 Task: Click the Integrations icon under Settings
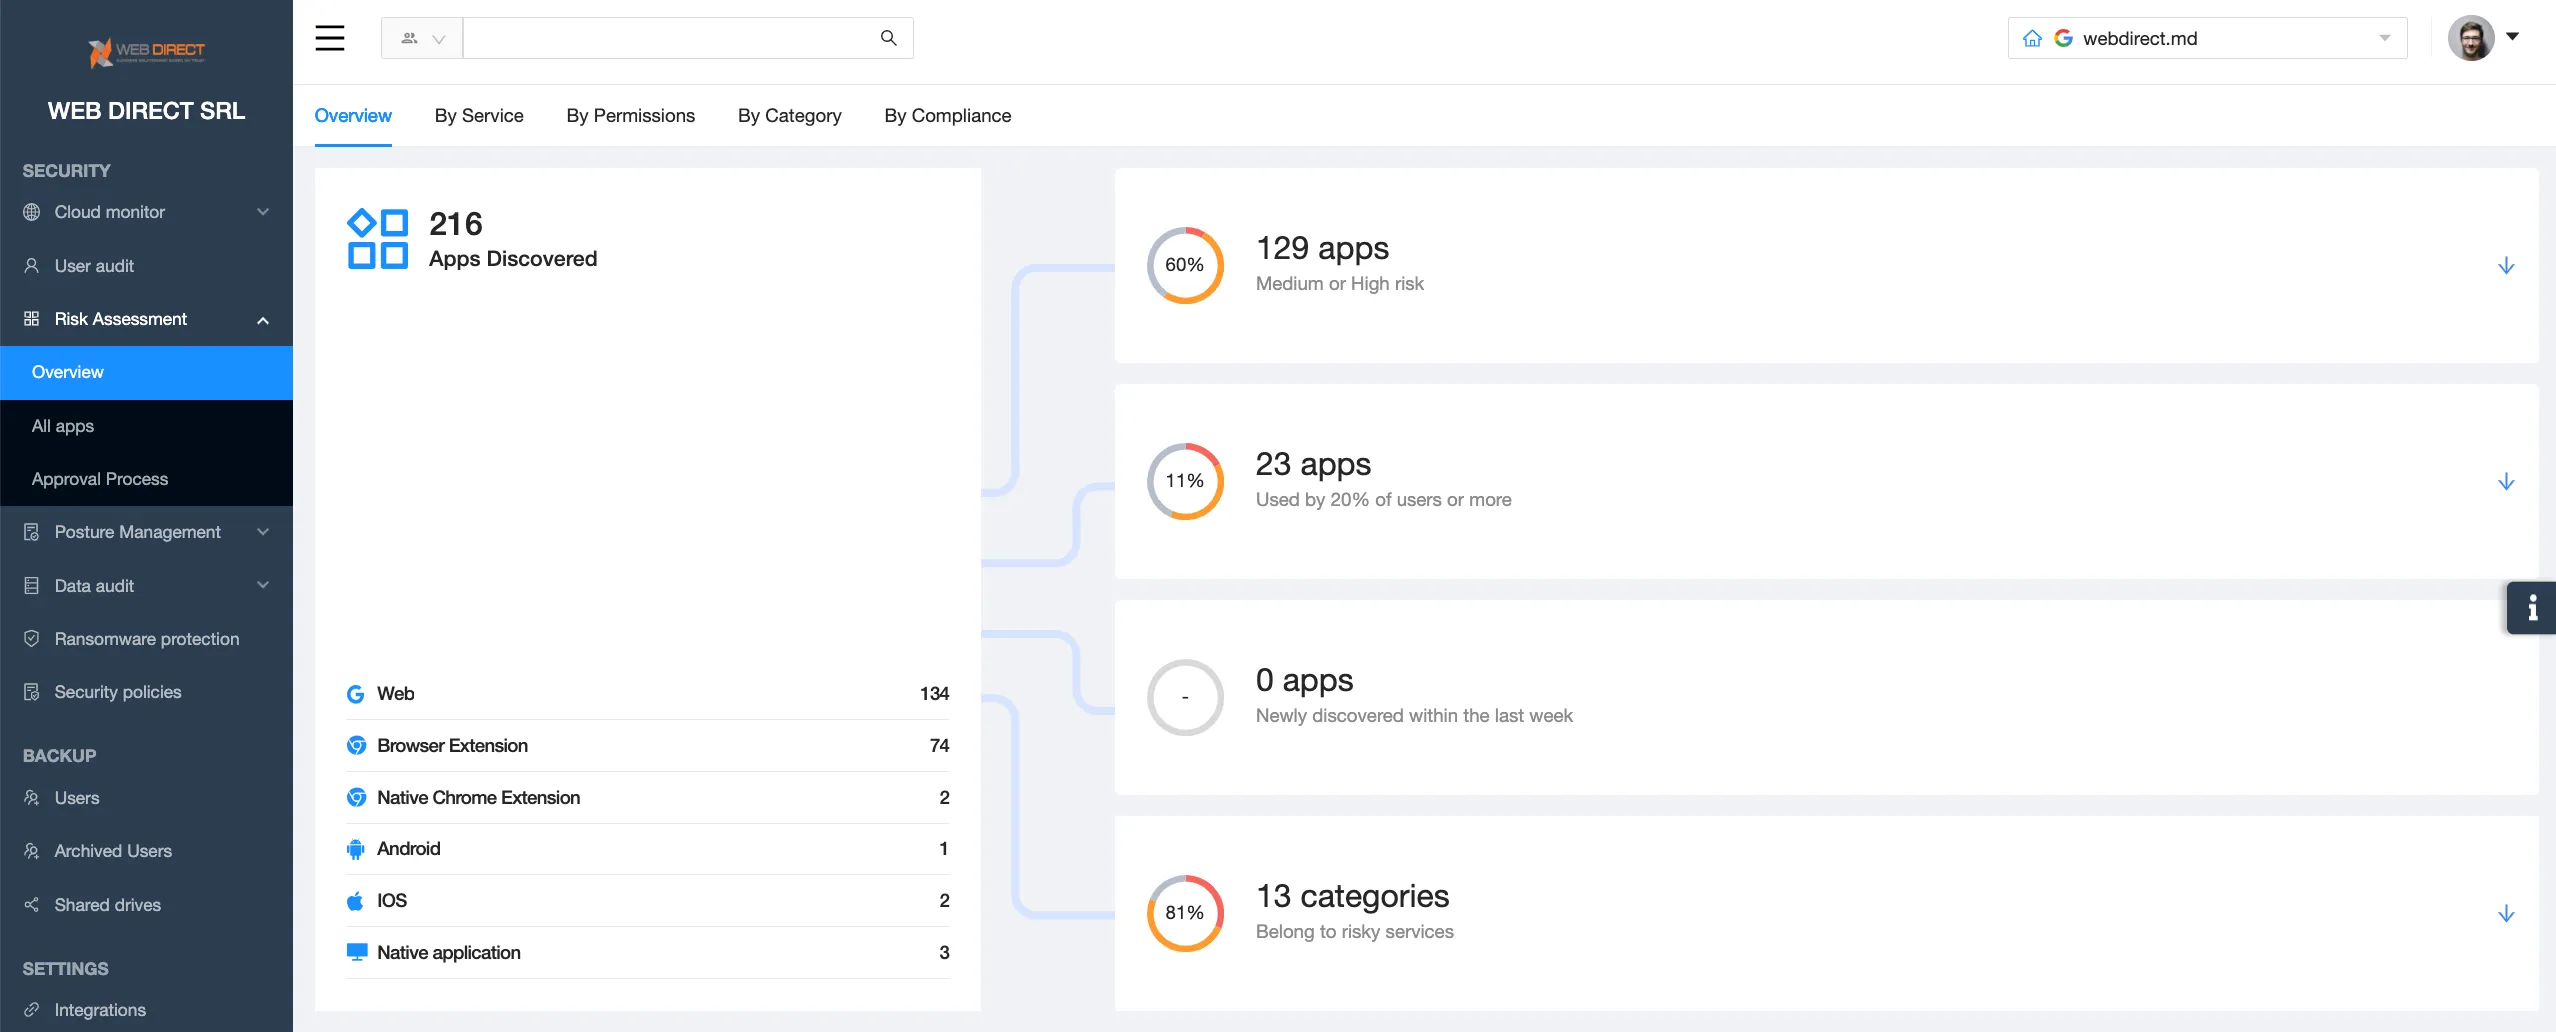31,1010
